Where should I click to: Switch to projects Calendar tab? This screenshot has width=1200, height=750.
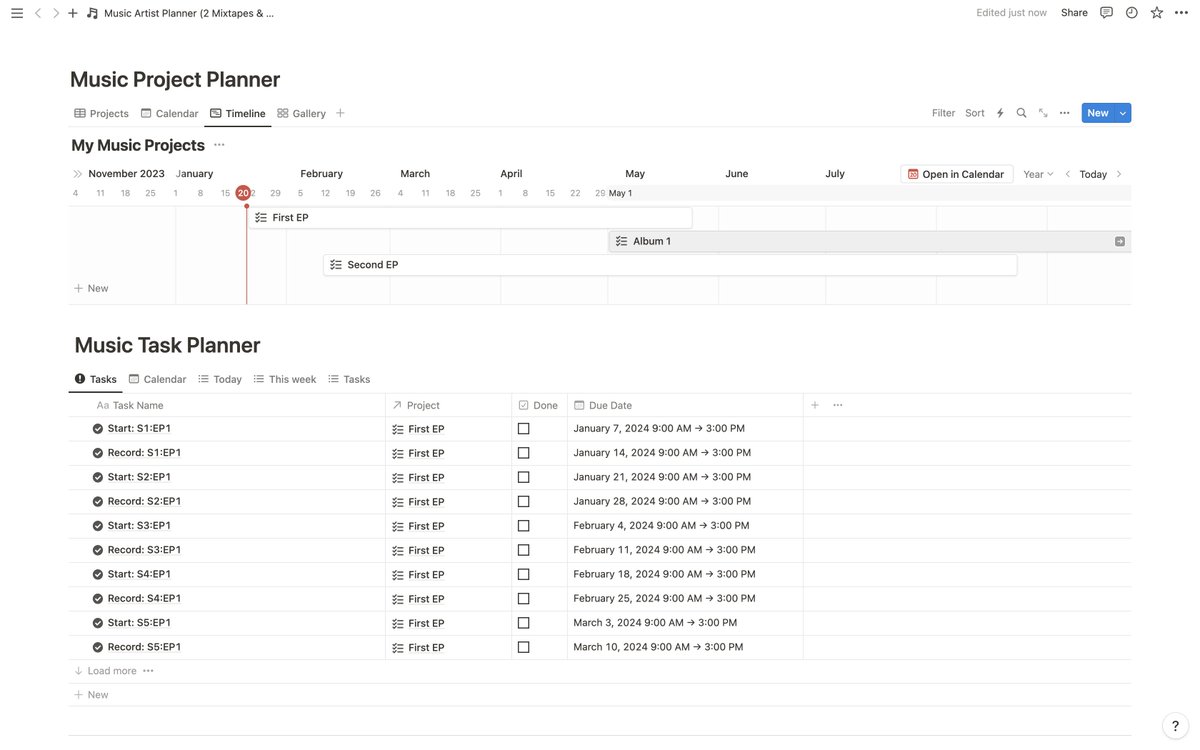pos(169,113)
